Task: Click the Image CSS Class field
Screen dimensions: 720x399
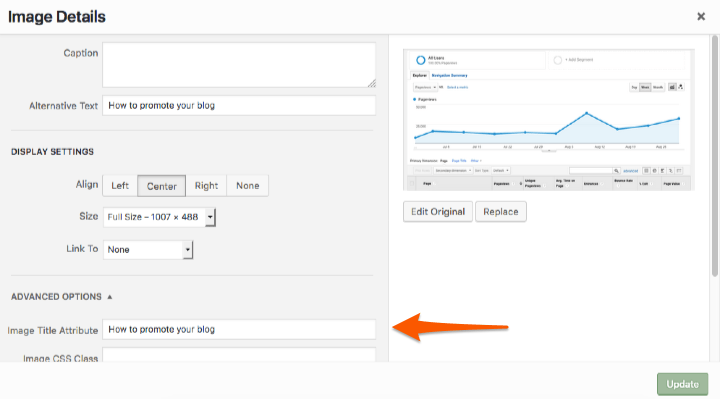Action: coord(239,355)
